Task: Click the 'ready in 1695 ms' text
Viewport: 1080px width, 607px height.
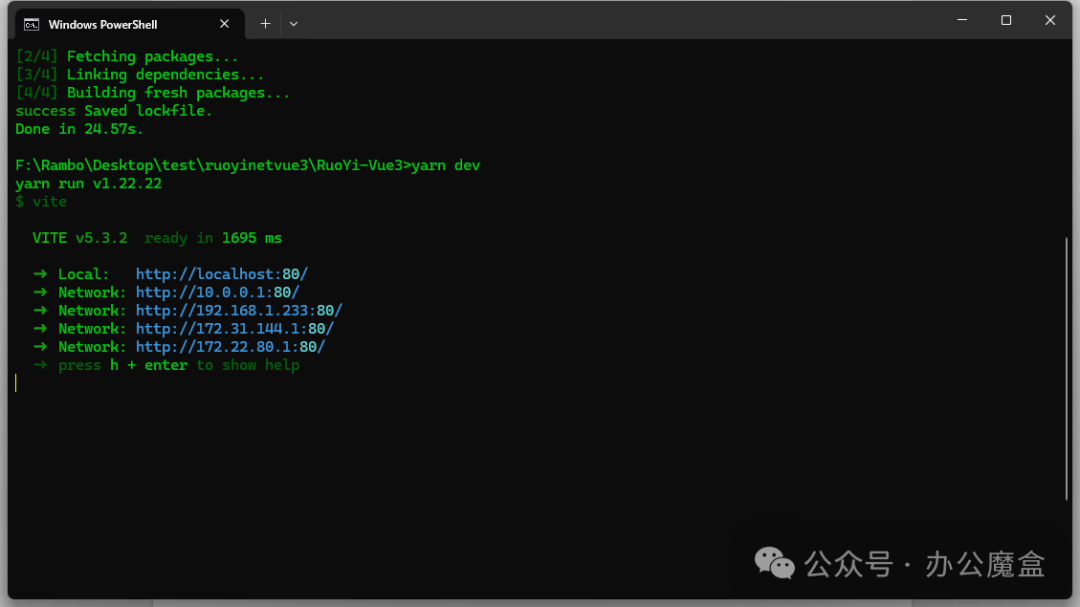Action: tap(214, 238)
